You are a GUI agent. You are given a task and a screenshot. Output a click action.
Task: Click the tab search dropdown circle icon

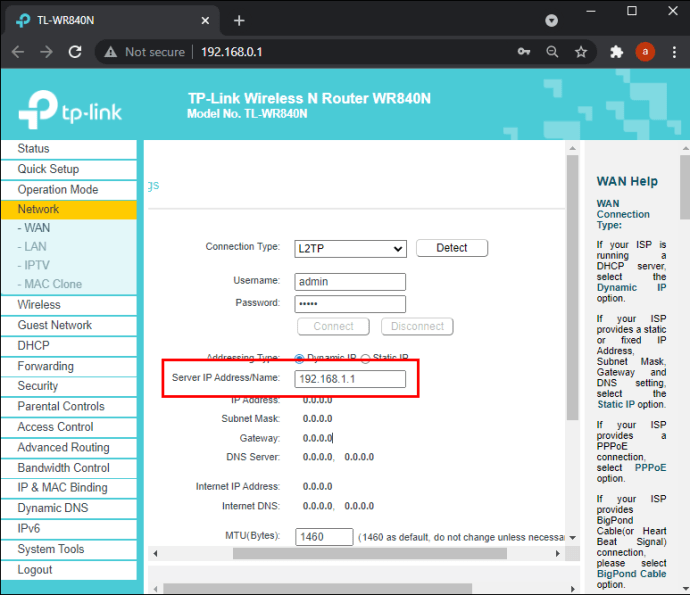tap(551, 20)
